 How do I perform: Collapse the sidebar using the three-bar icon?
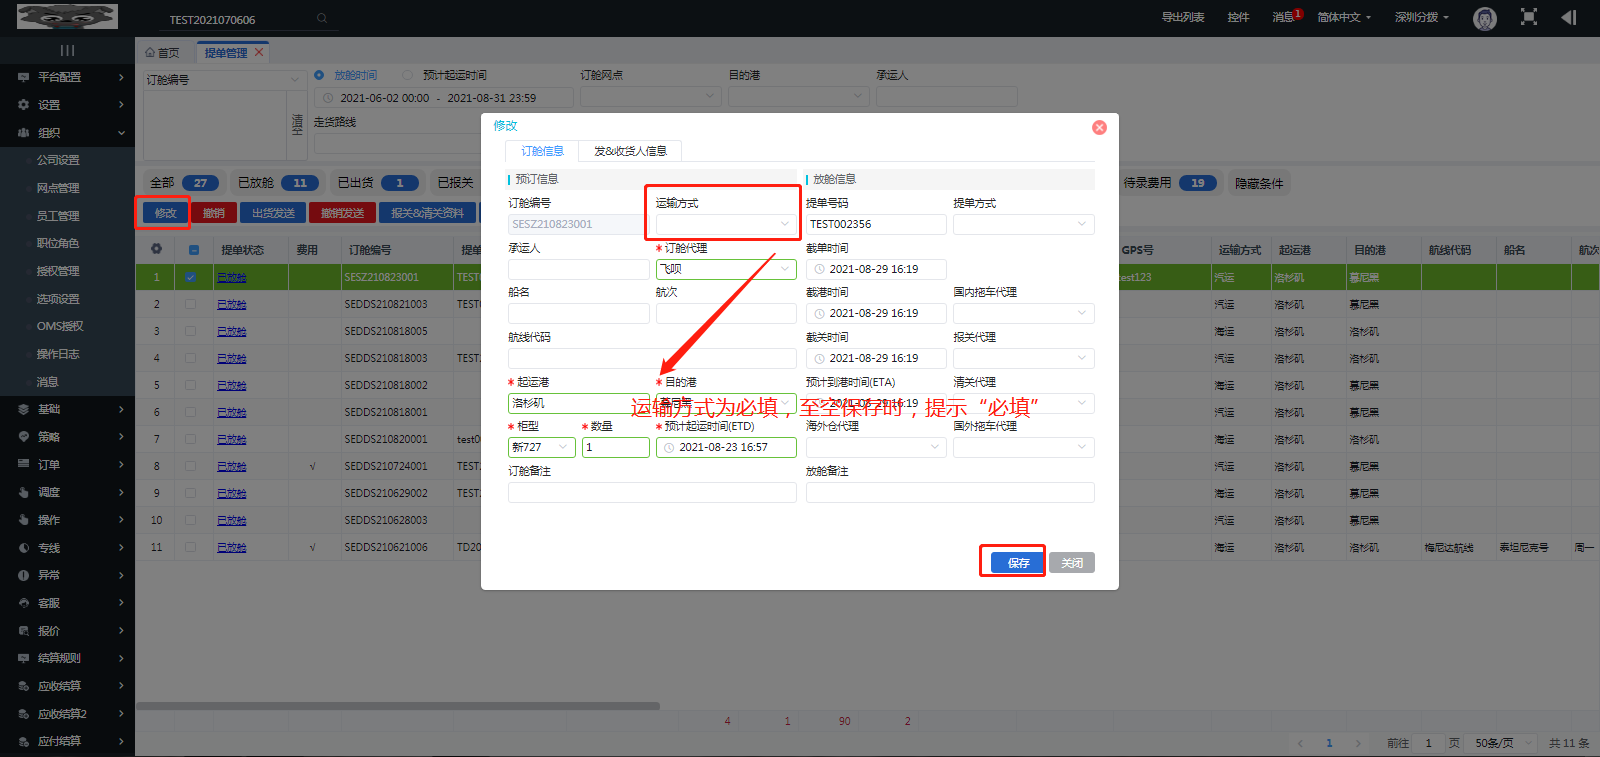coord(67,50)
